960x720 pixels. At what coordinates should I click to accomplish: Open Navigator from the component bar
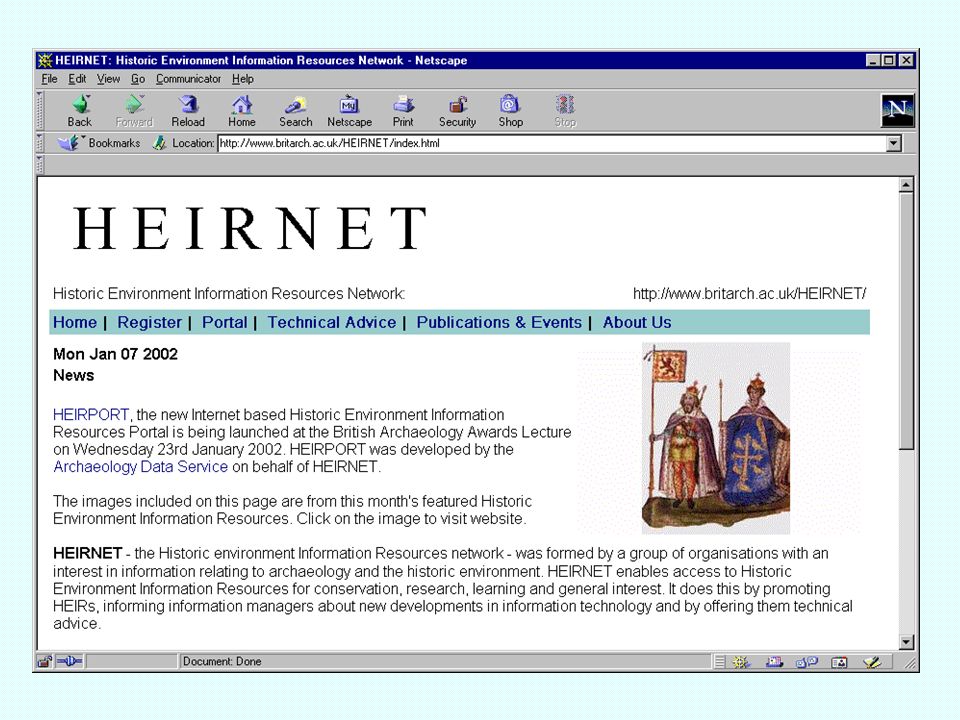[x=741, y=662]
